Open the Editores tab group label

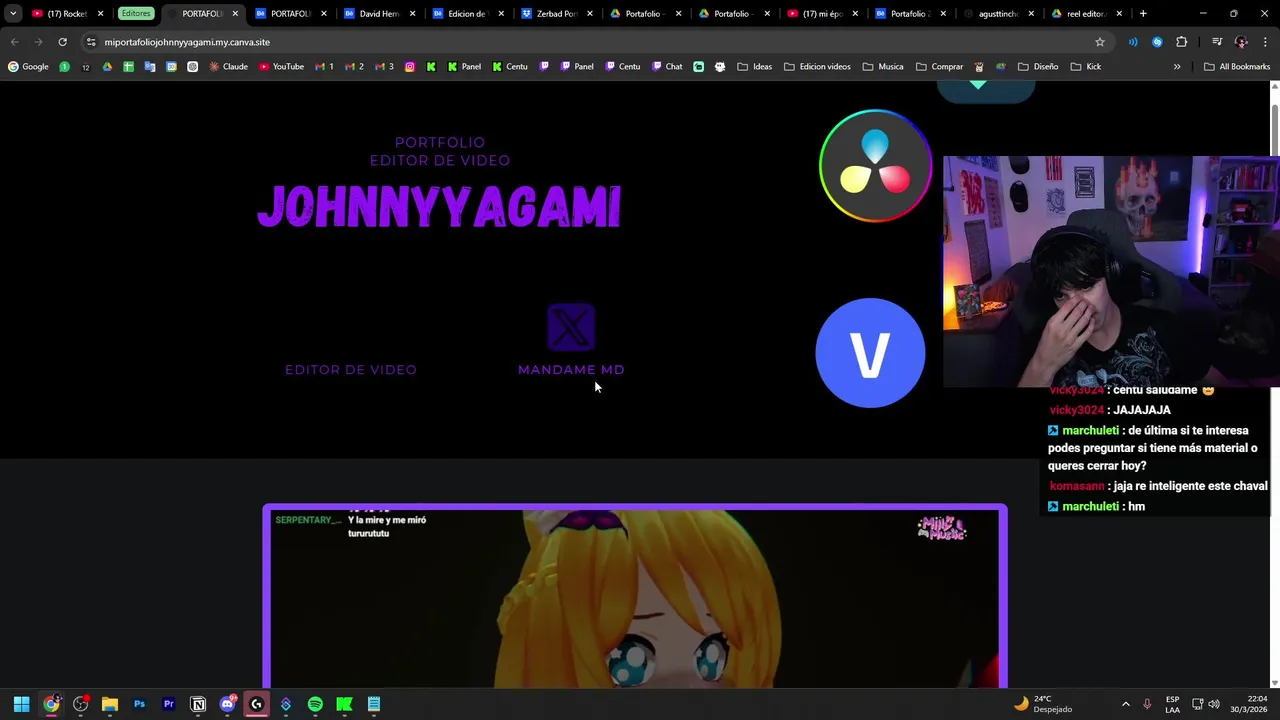pyautogui.click(x=136, y=14)
